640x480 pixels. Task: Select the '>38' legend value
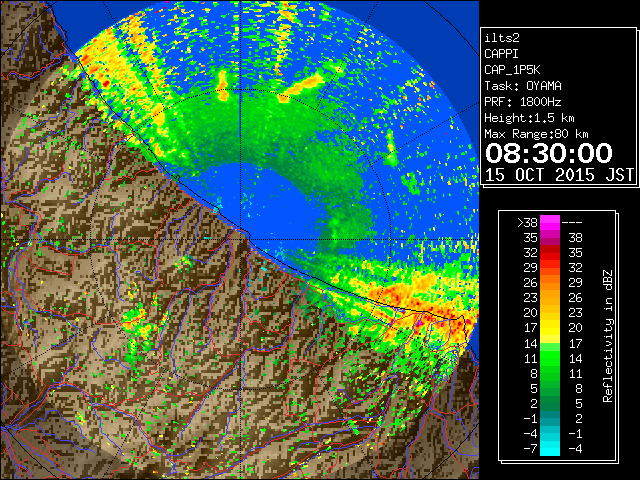coord(527,223)
